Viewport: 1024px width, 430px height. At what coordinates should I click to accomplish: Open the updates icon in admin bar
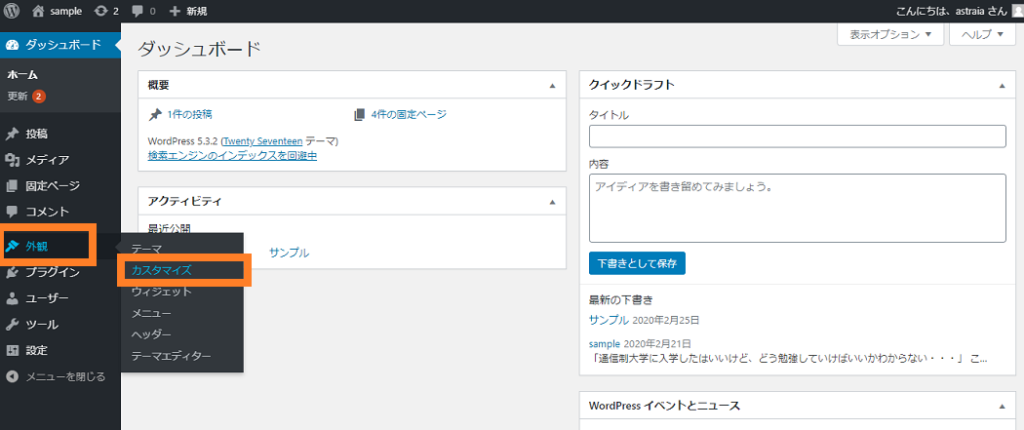click(x=101, y=11)
